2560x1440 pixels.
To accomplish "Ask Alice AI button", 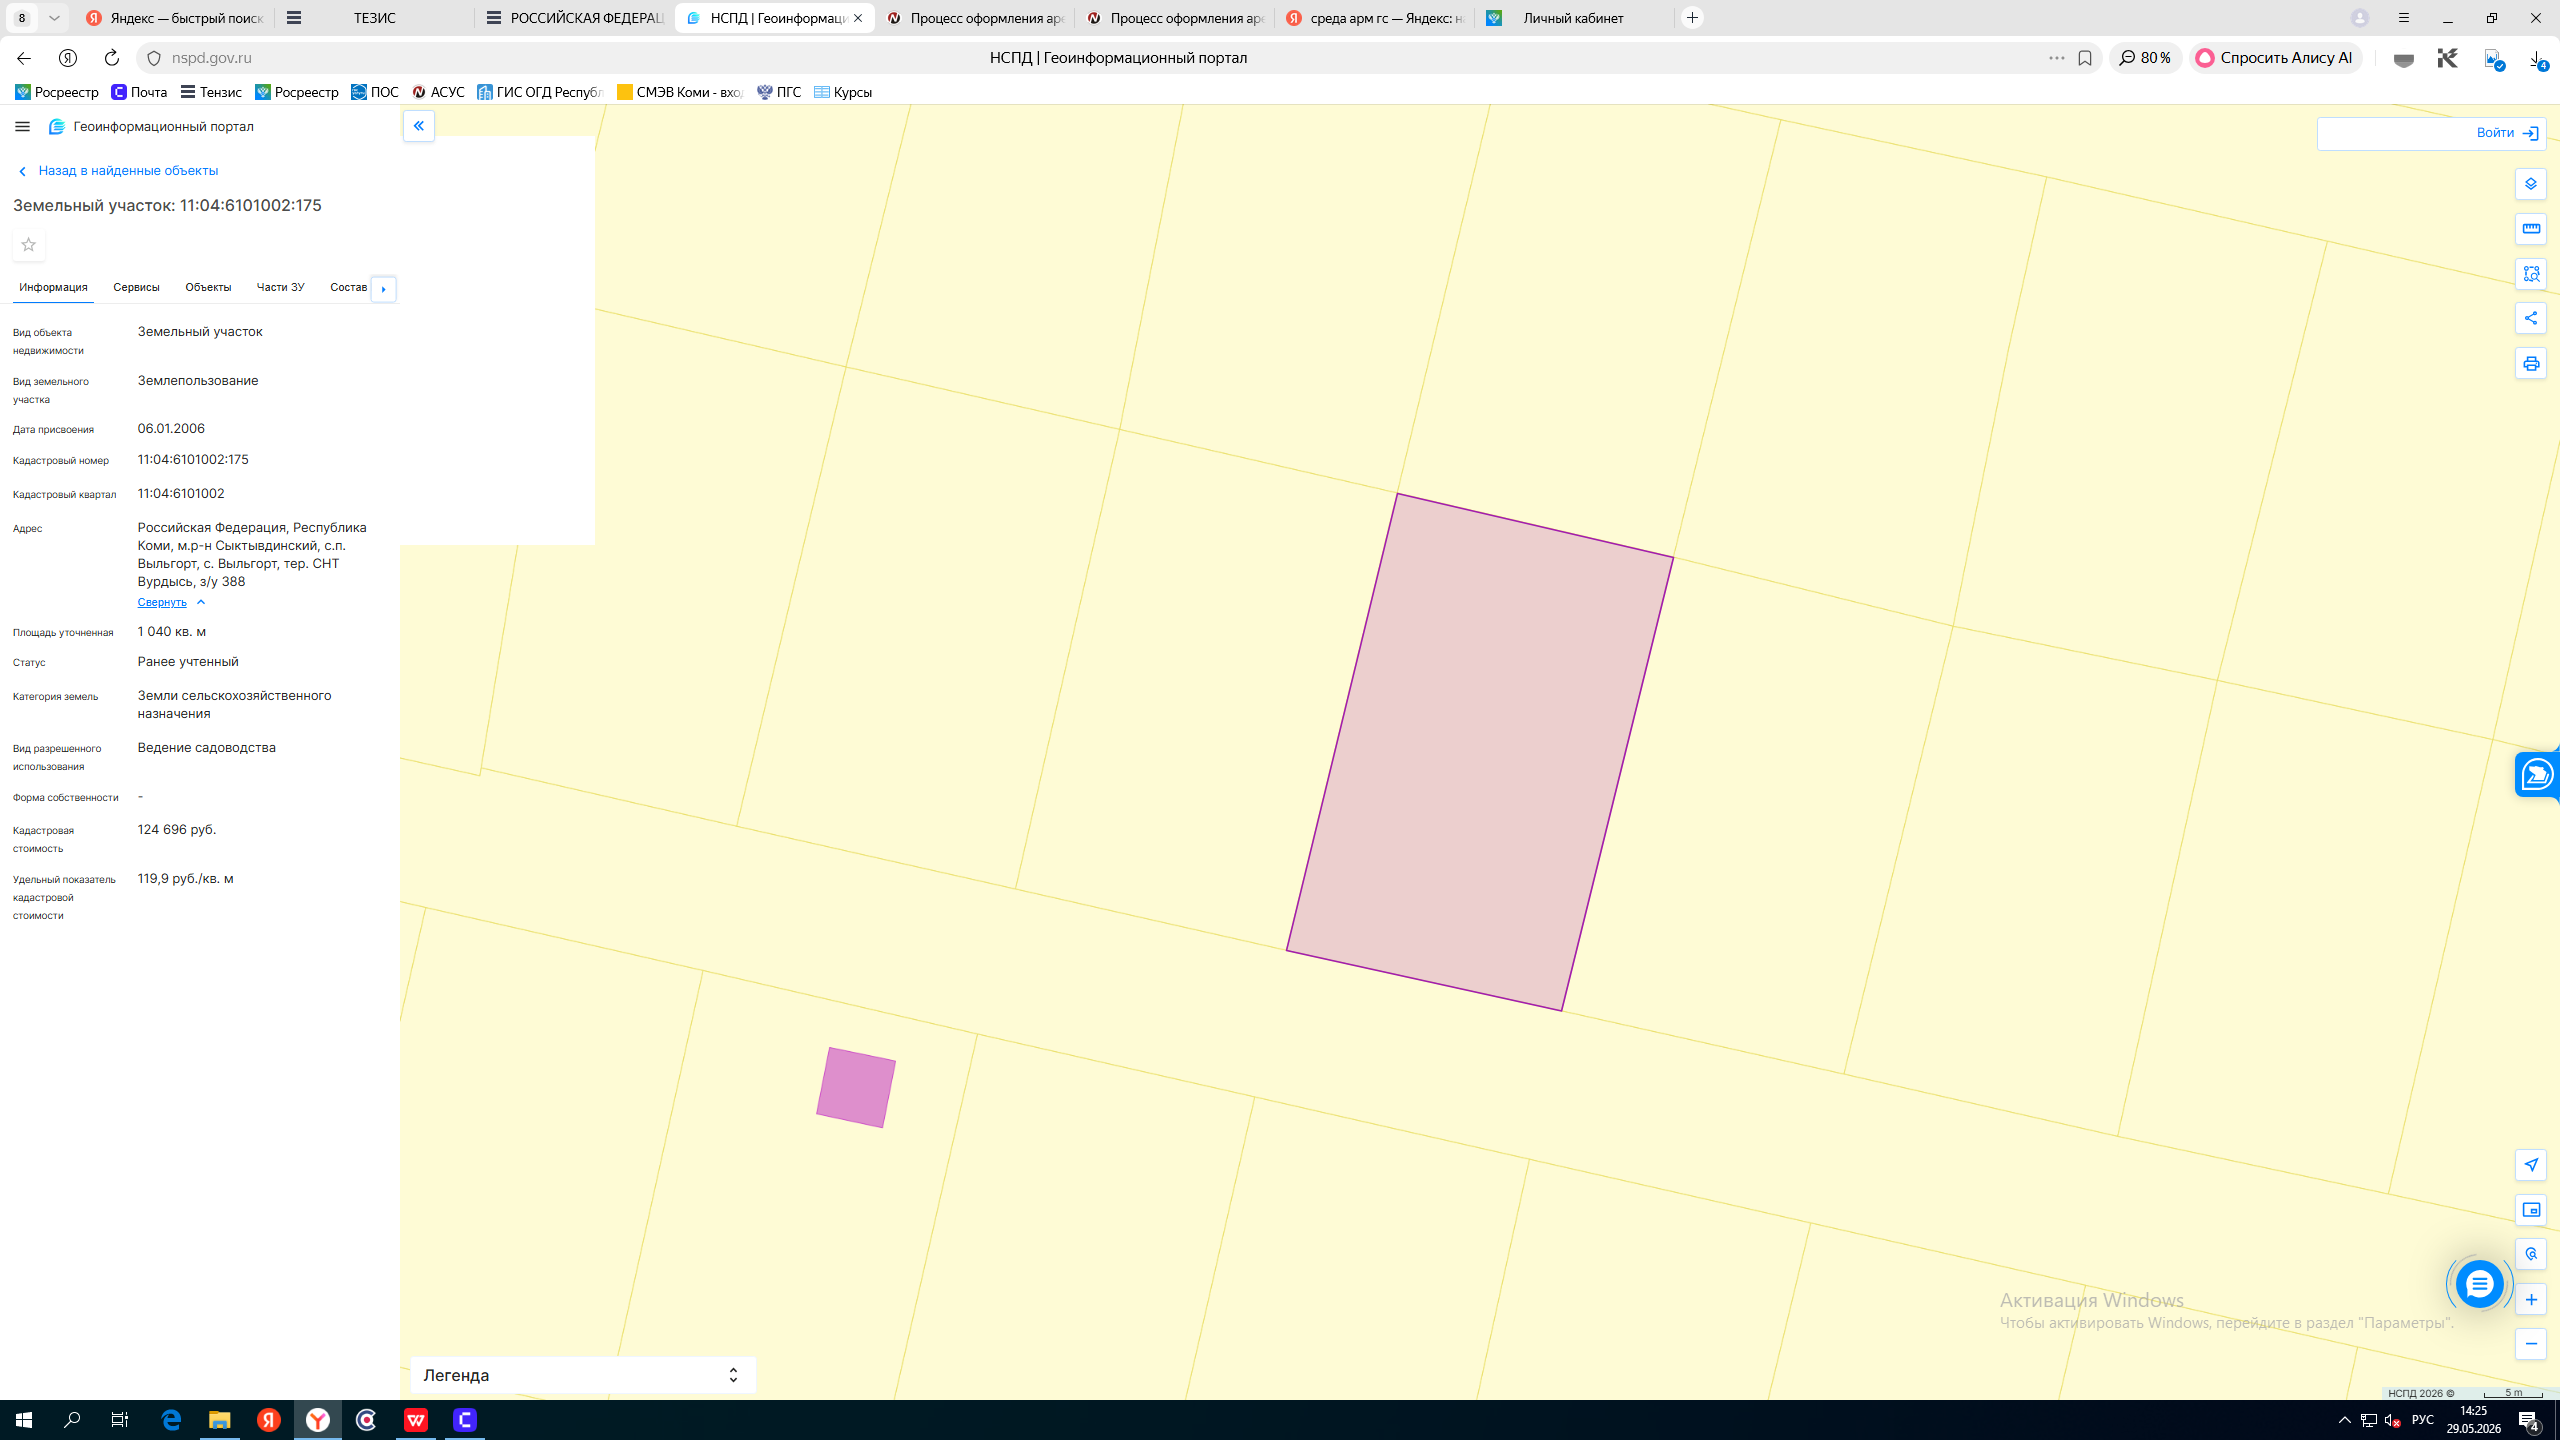I will pos(2275,58).
